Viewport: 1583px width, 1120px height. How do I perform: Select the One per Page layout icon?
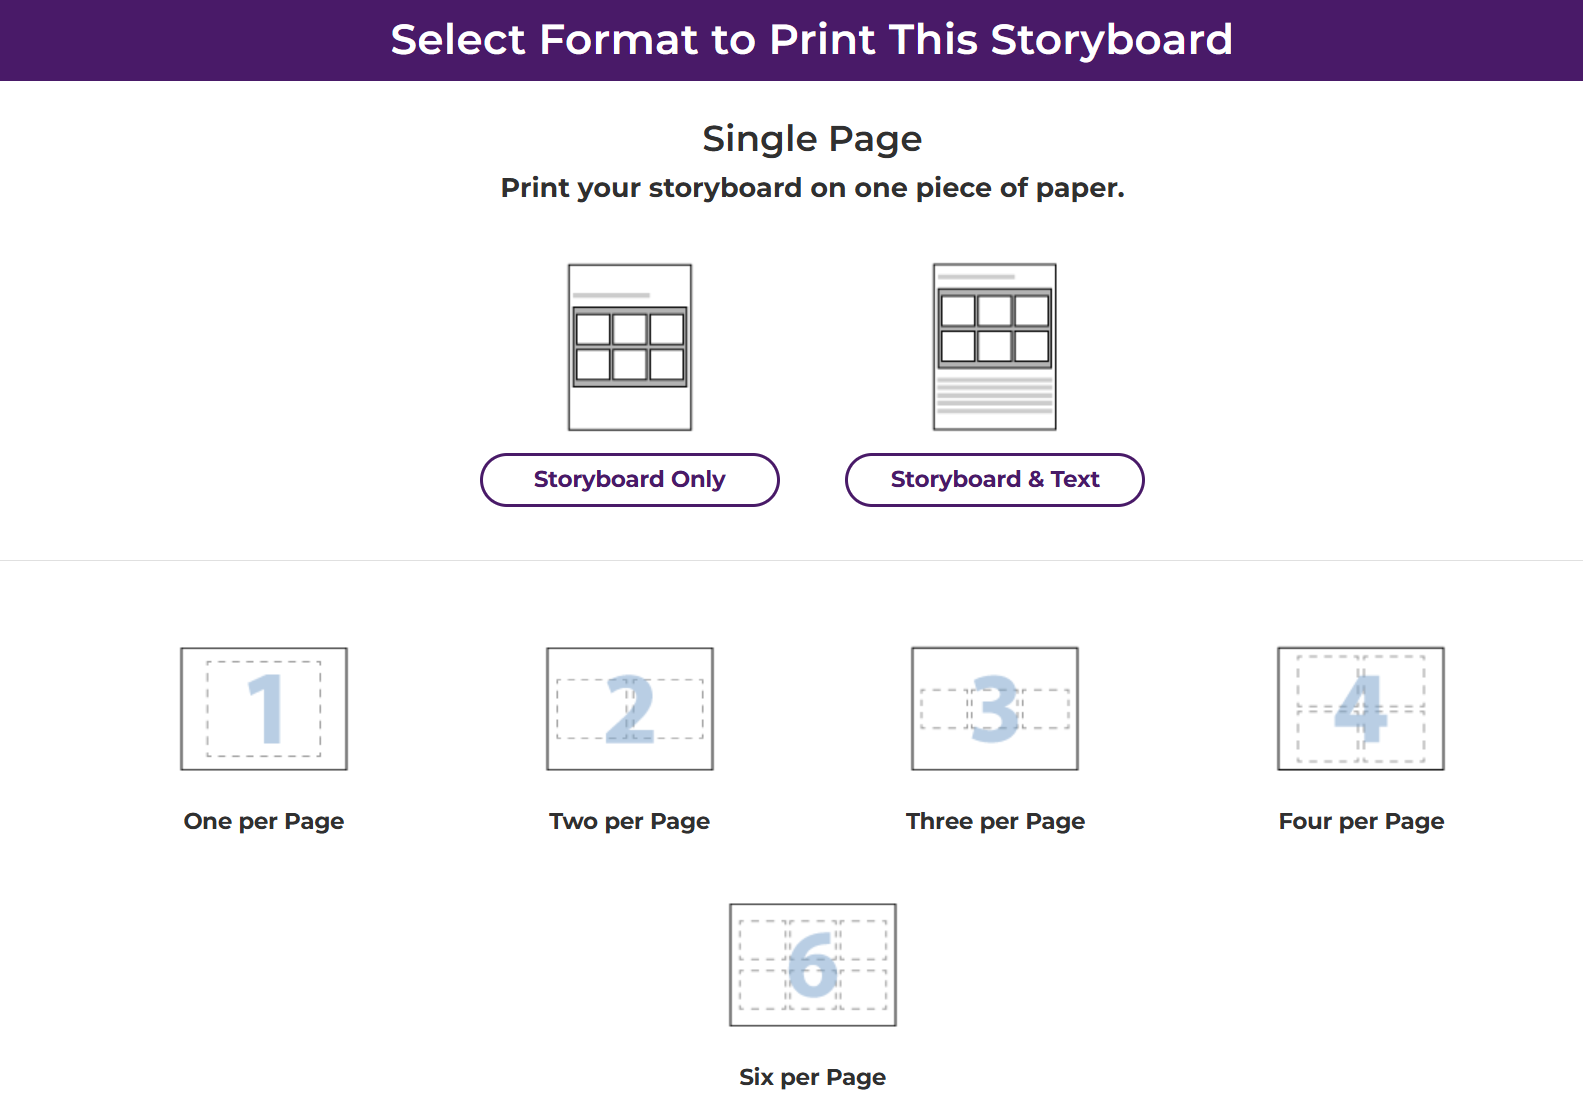(x=264, y=709)
